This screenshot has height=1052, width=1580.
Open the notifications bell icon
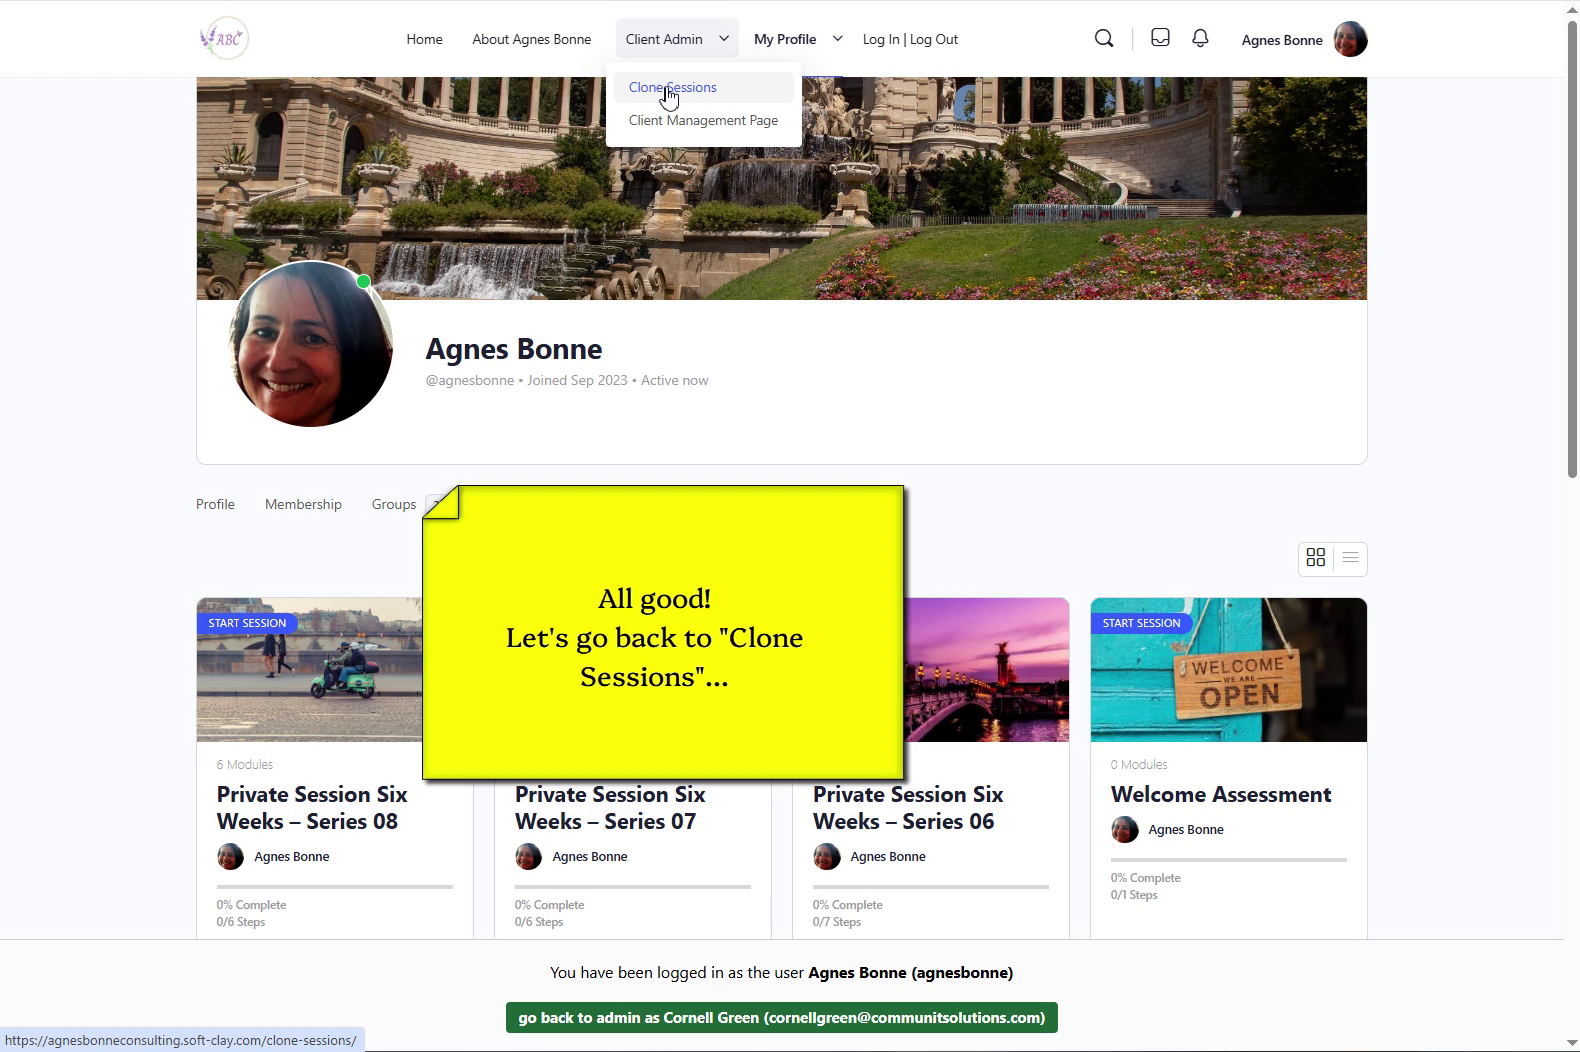tap(1200, 38)
